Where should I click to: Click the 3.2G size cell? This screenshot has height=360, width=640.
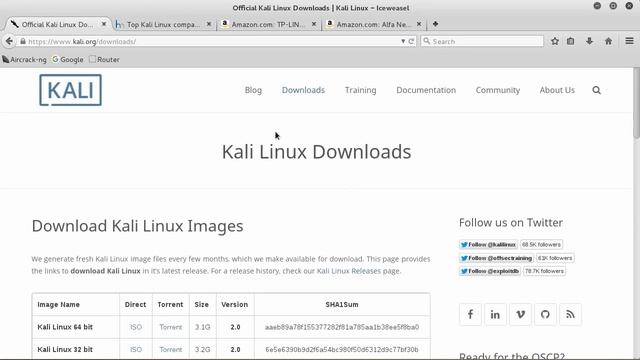202,349
